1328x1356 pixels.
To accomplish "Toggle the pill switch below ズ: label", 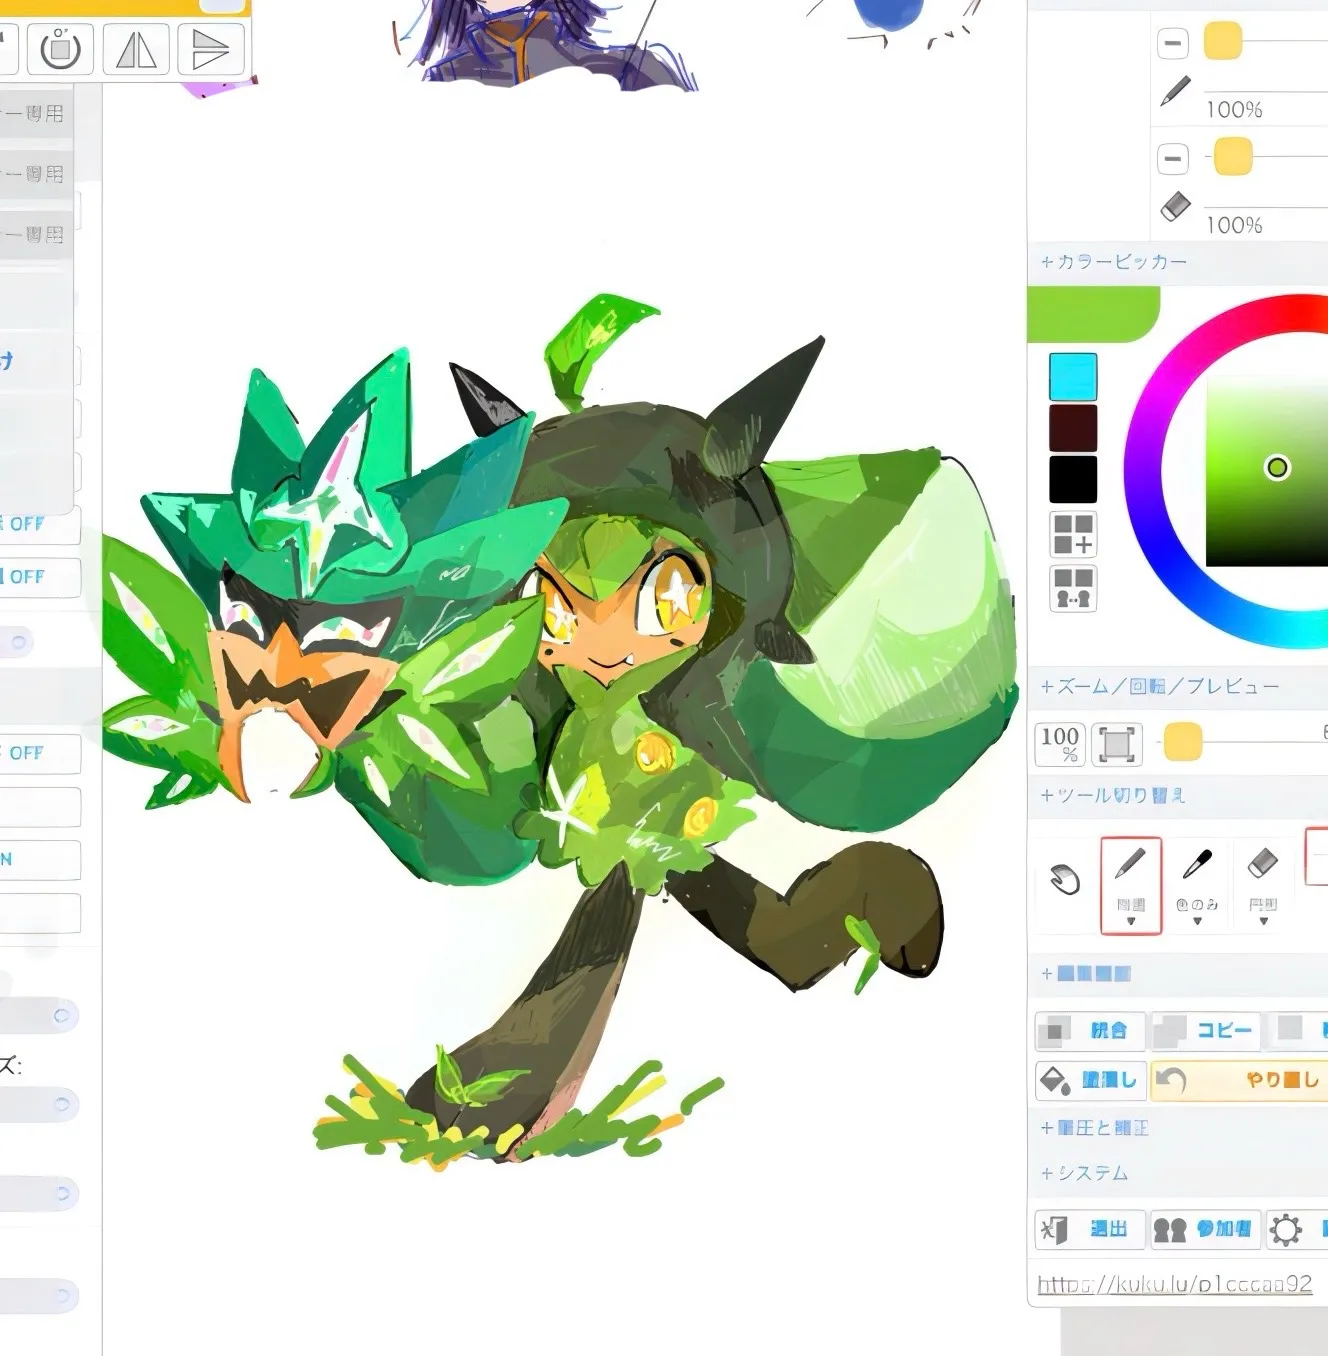I will 38,1104.
